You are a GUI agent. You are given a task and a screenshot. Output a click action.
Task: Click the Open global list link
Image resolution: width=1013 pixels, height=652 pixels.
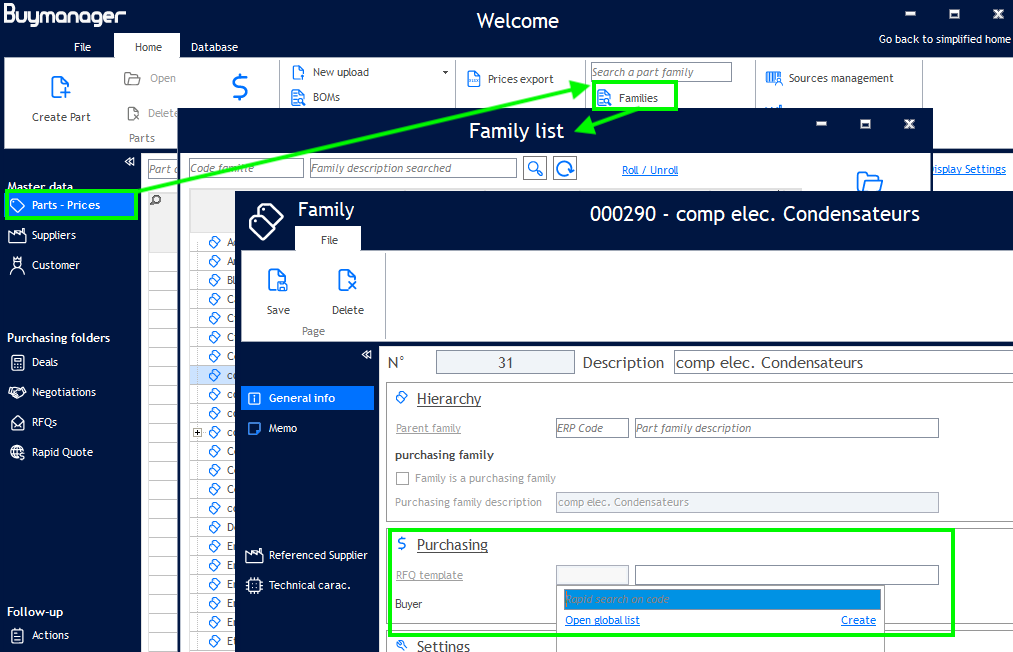(x=602, y=620)
